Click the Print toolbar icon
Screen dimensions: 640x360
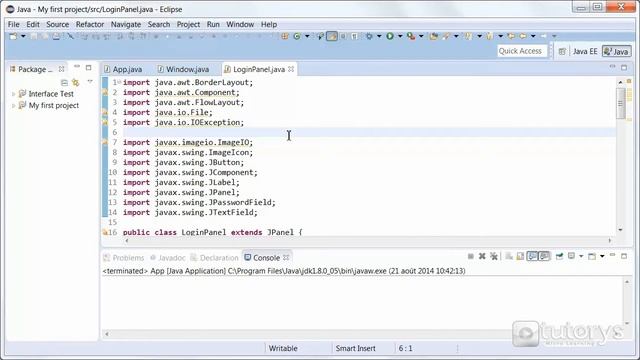pyautogui.click(x=56, y=37)
